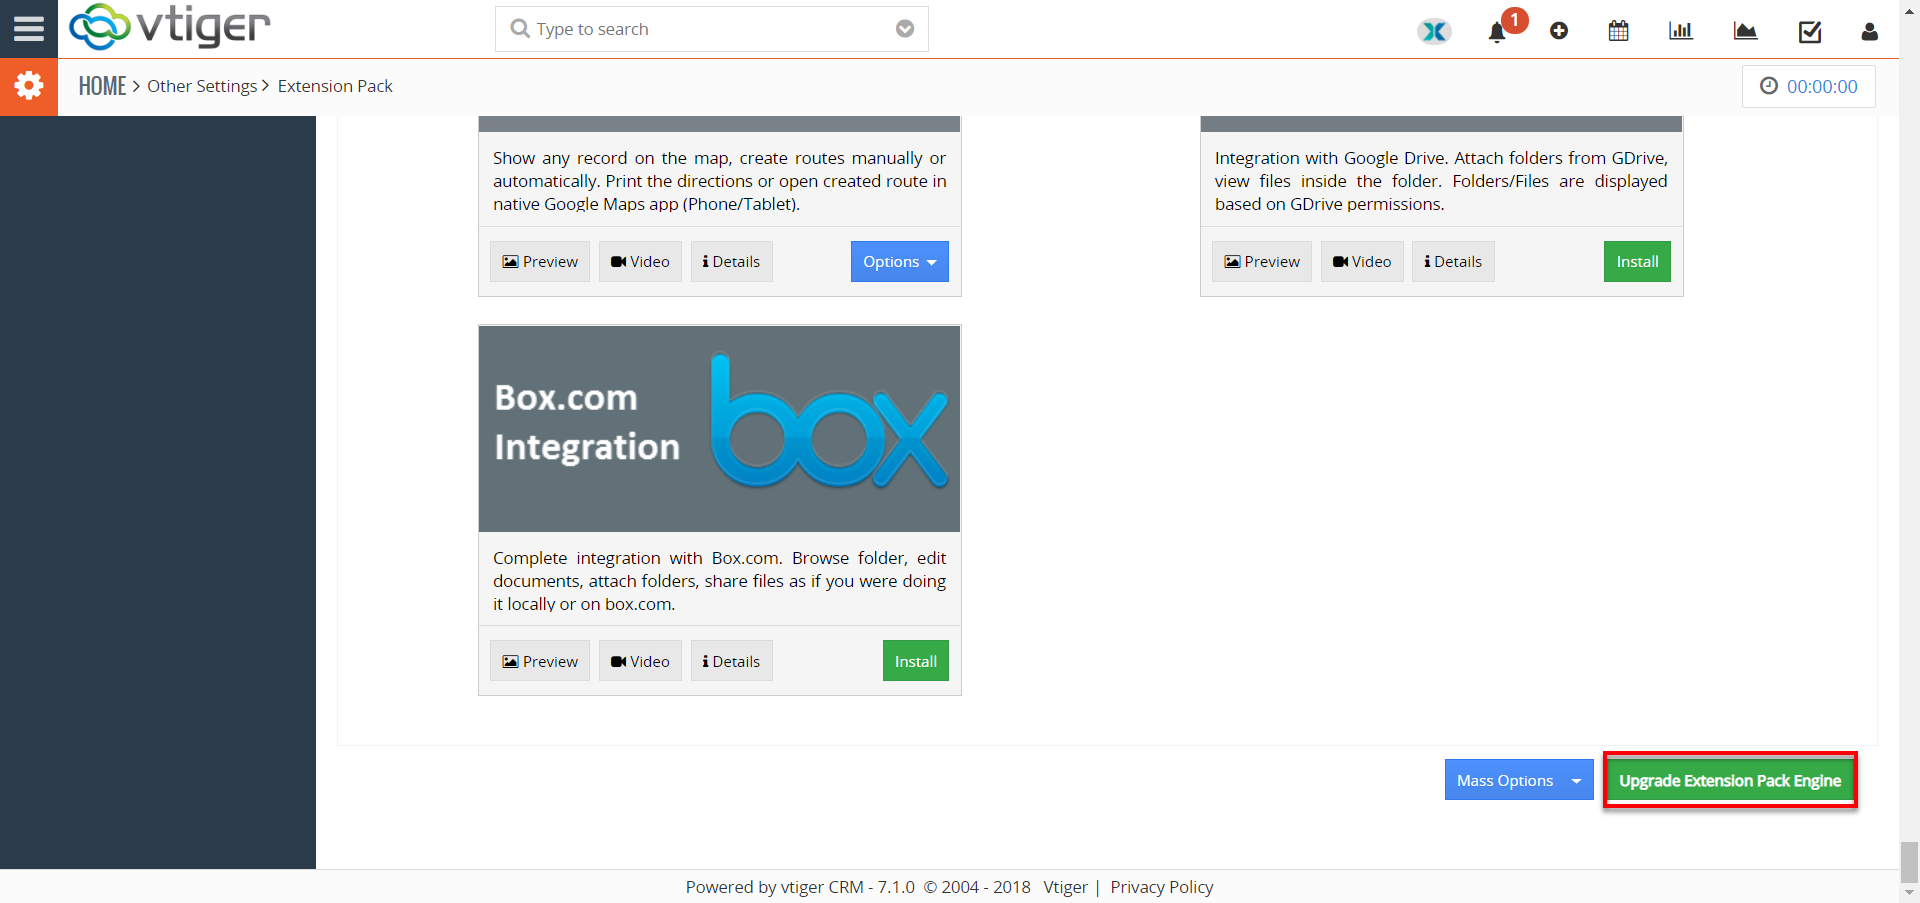View Details of Google Drive integration

tap(1453, 262)
